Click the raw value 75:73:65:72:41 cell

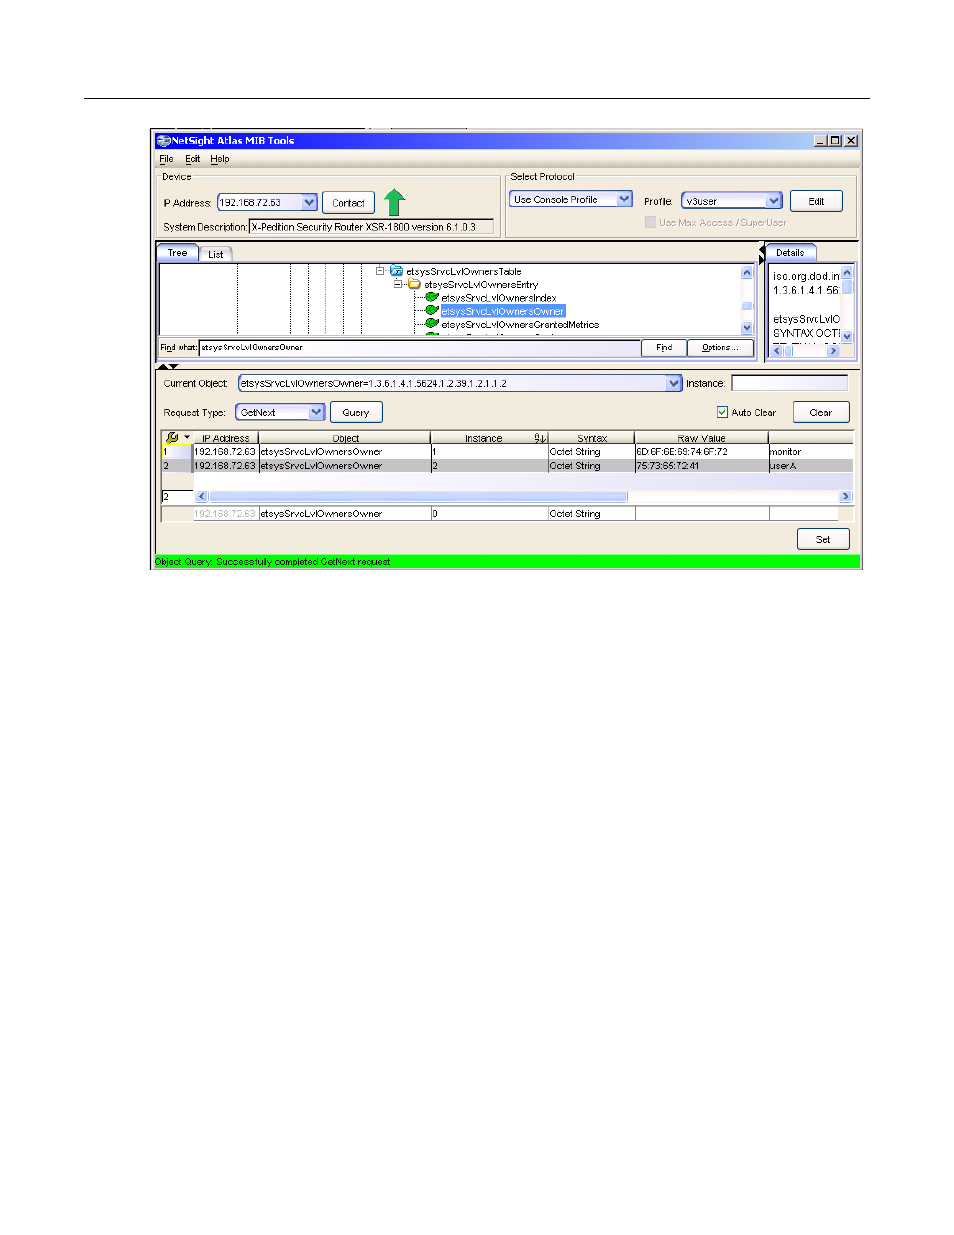(x=701, y=466)
